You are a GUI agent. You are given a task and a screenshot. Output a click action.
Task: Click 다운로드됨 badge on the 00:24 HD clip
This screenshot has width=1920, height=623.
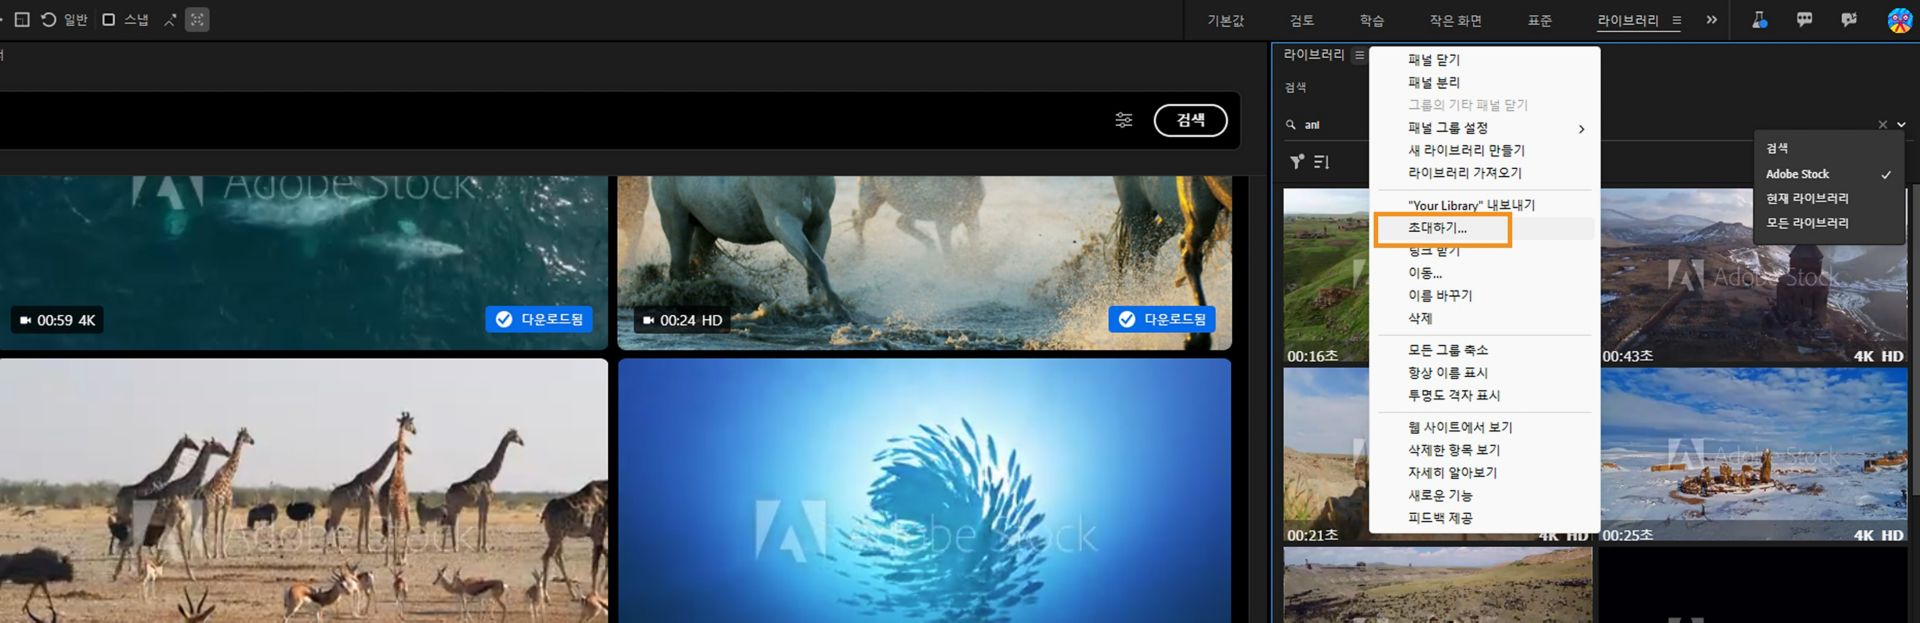(1162, 319)
